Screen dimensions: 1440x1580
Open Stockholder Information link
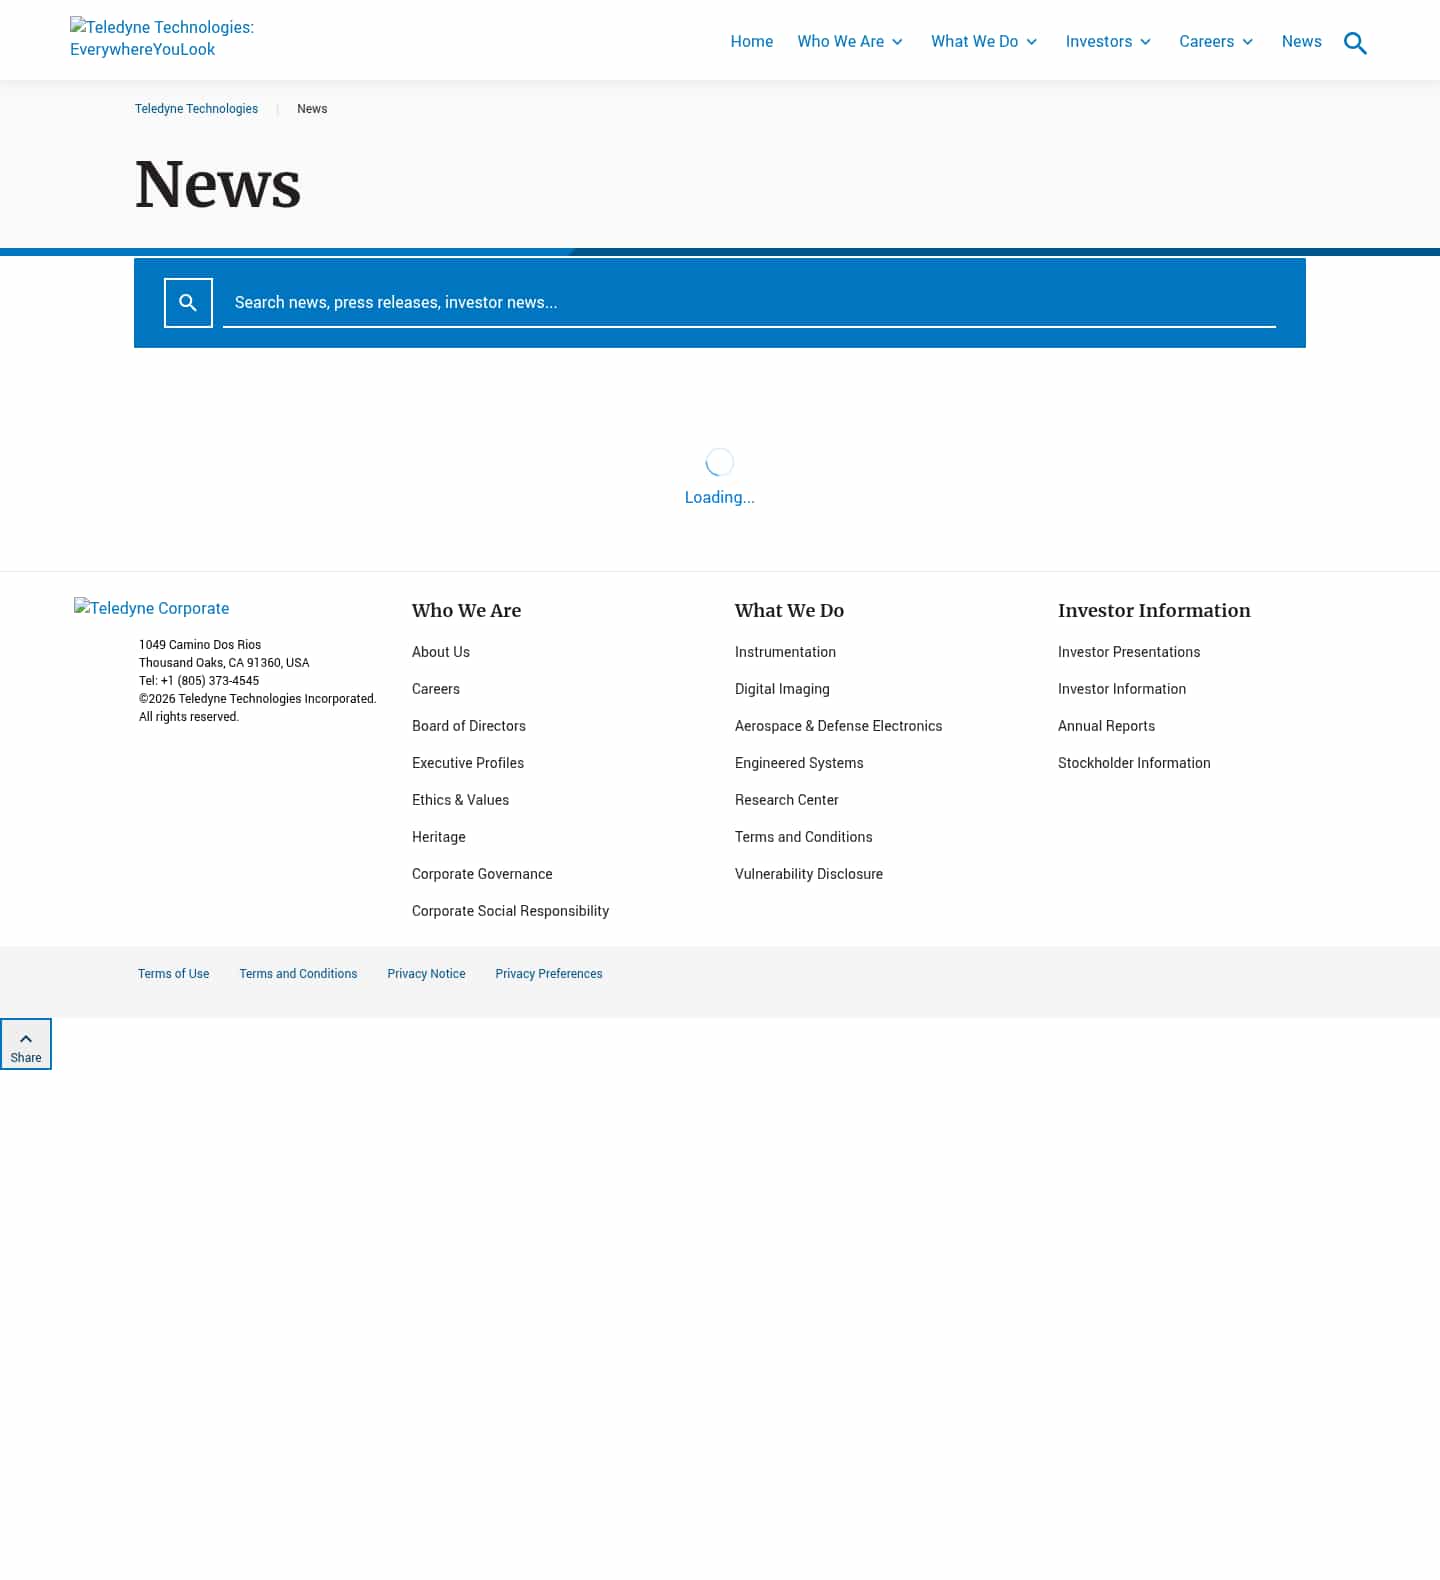point(1134,763)
